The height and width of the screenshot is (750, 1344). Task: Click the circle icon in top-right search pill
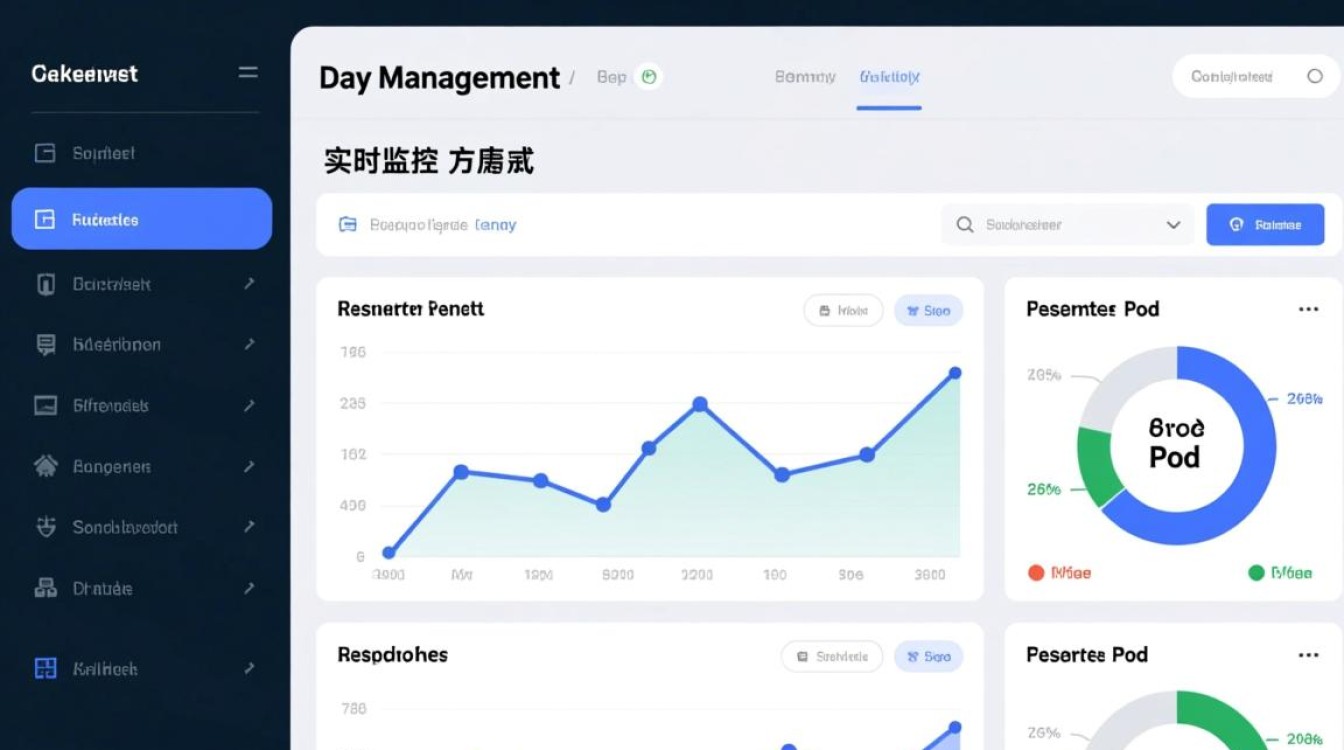[1315, 76]
